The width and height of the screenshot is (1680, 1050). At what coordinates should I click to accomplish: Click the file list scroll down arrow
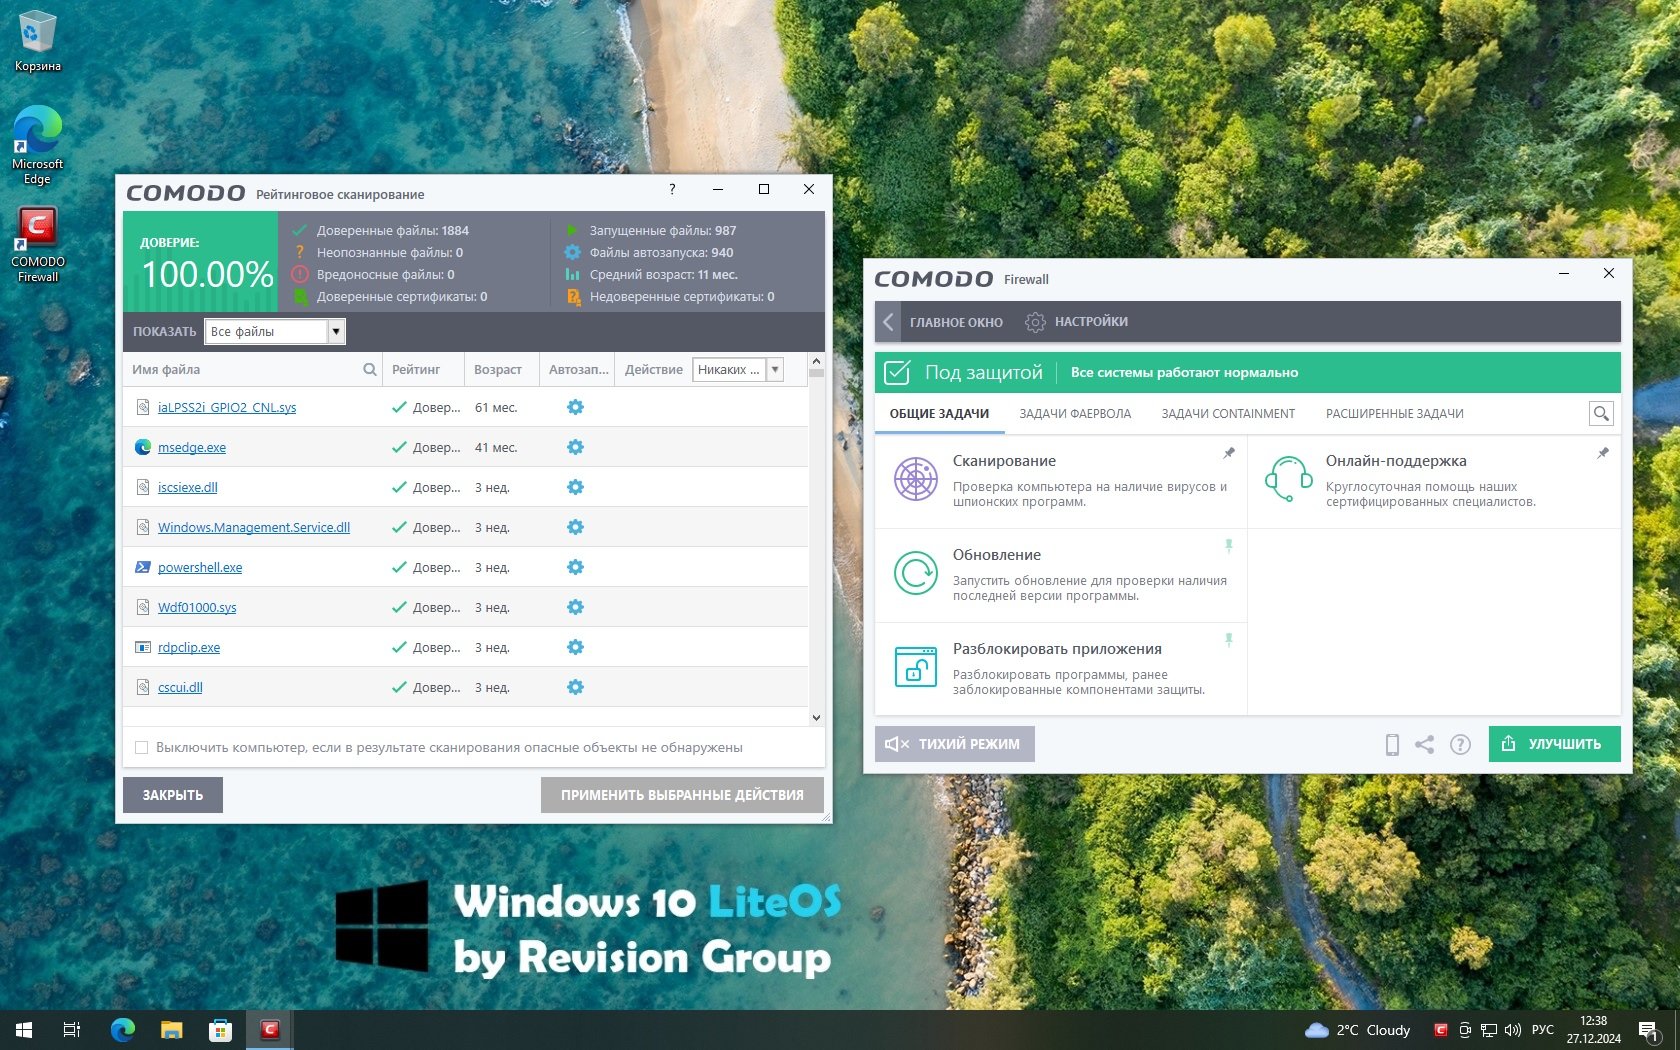coord(816,717)
